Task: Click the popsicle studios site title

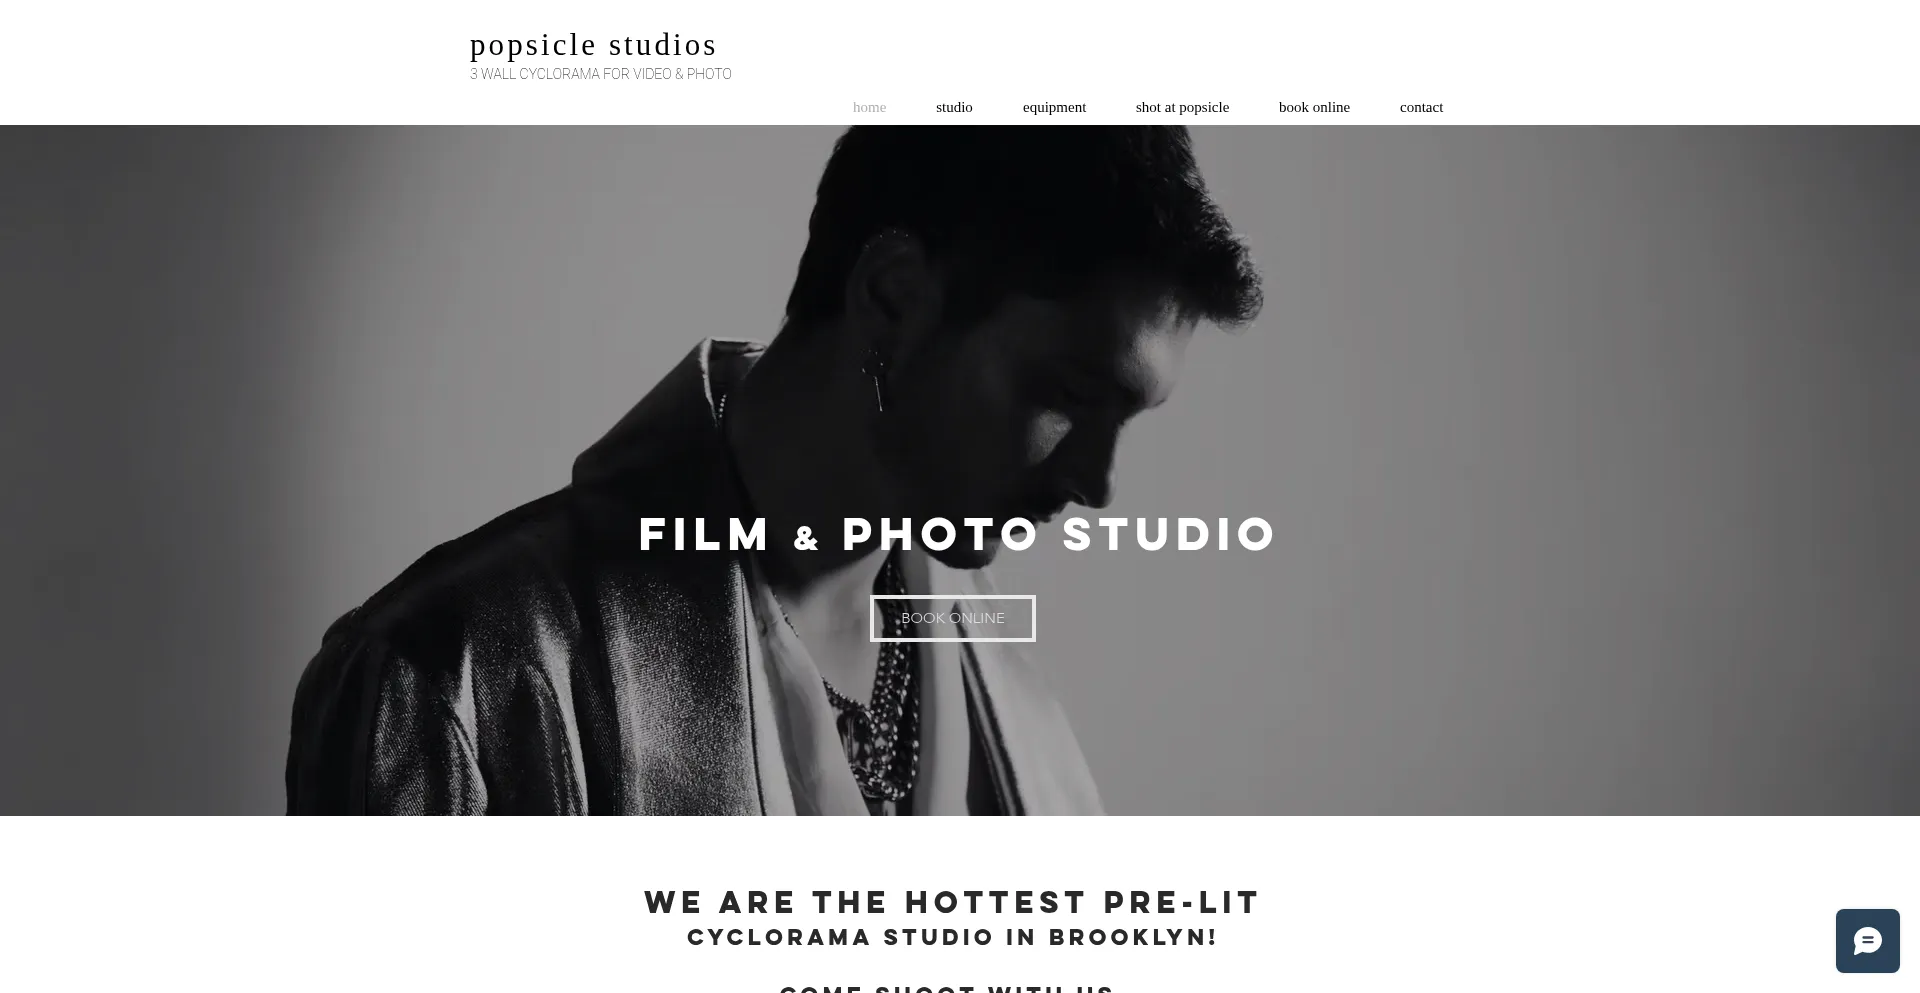Action: click(x=593, y=45)
